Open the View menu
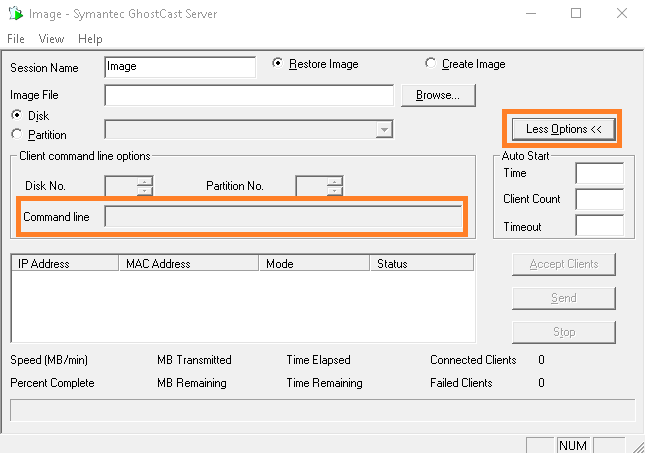645x453 pixels. click(51, 39)
